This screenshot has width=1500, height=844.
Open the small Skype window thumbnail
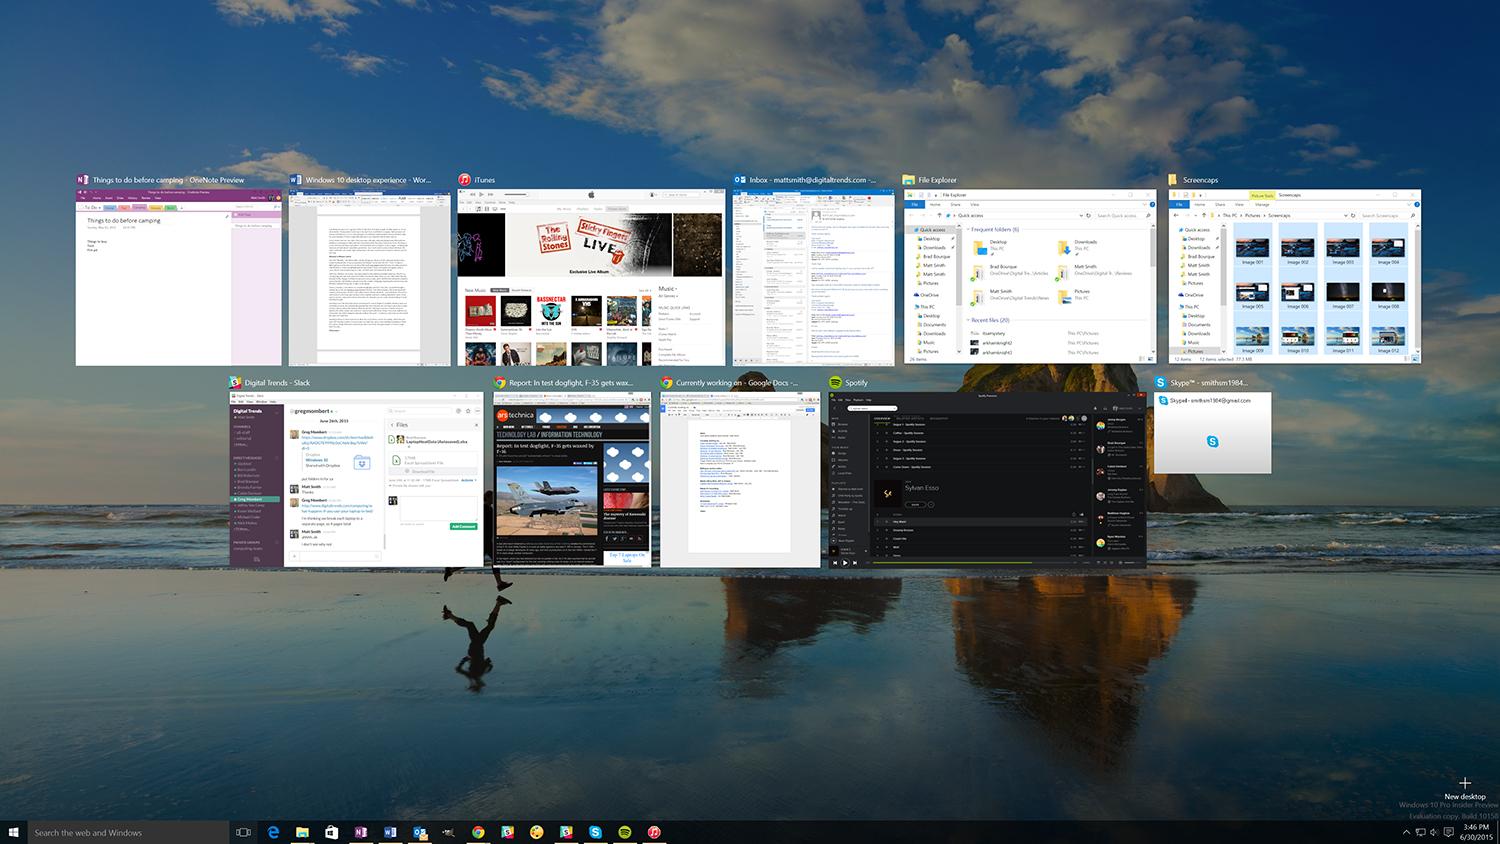[1213, 433]
